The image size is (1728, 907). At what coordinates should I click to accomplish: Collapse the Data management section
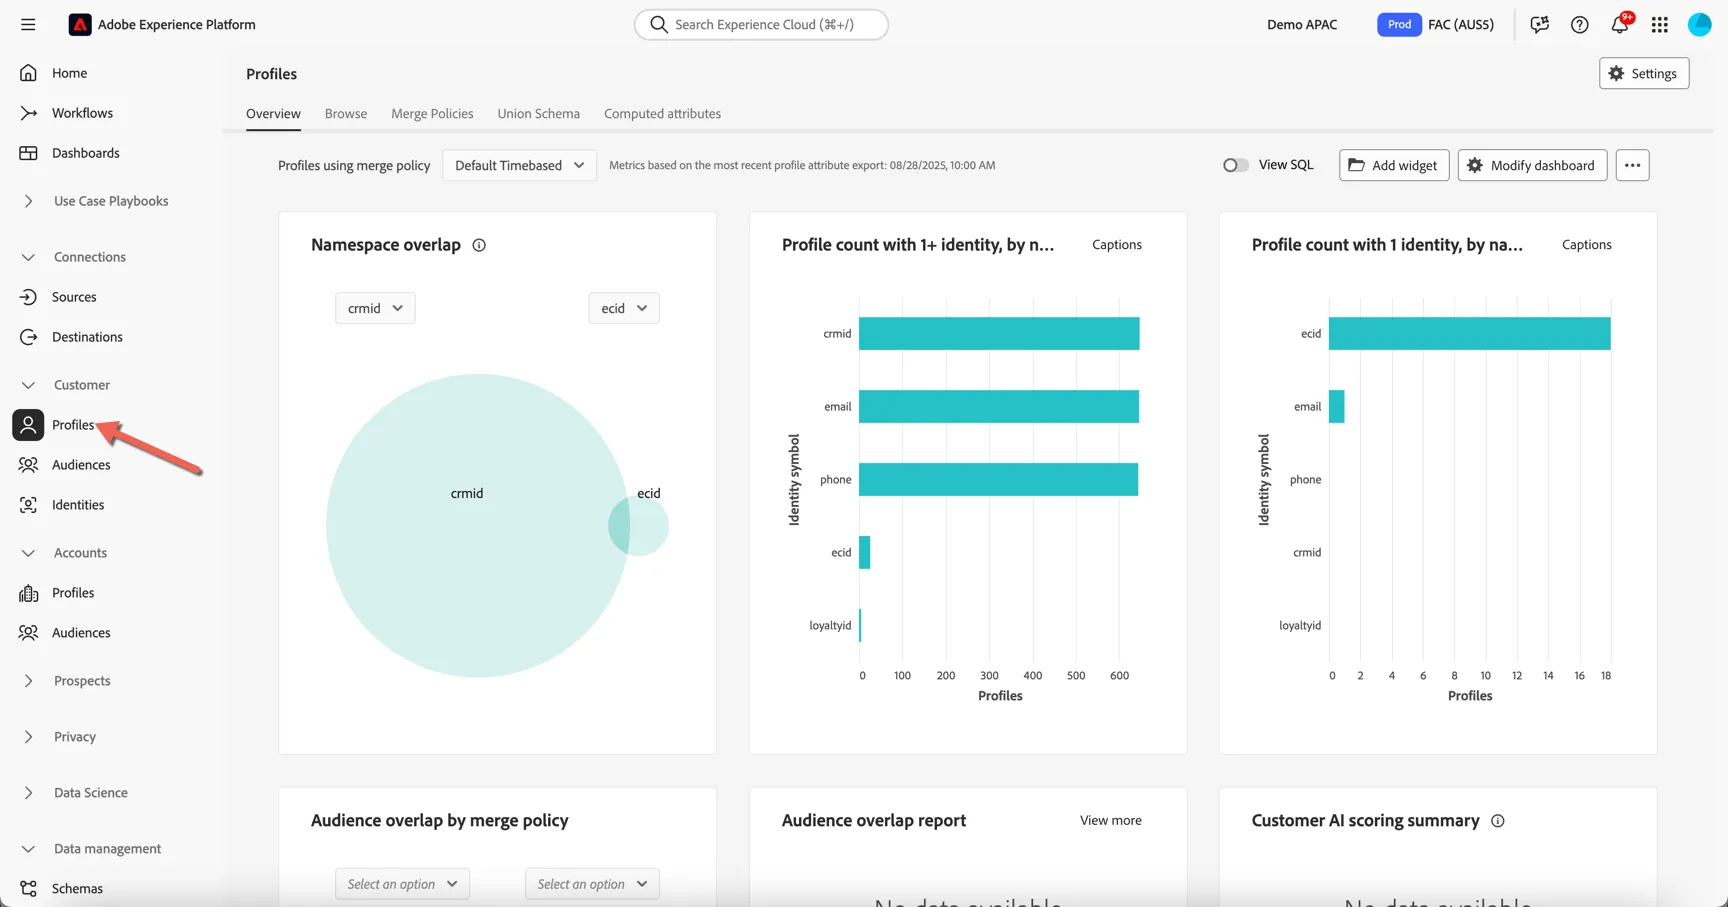pos(28,849)
